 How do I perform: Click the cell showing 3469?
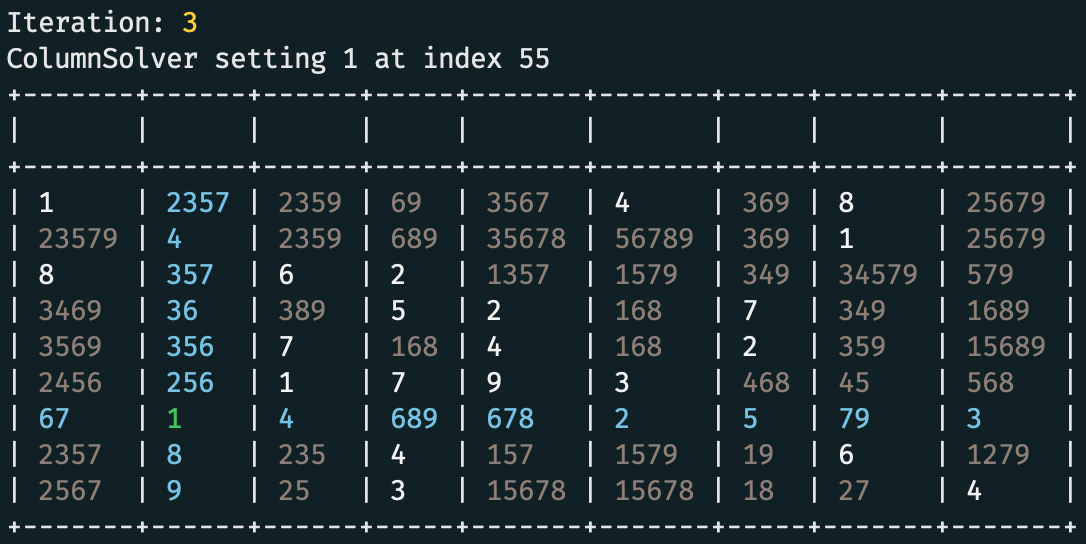[x=70, y=310]
